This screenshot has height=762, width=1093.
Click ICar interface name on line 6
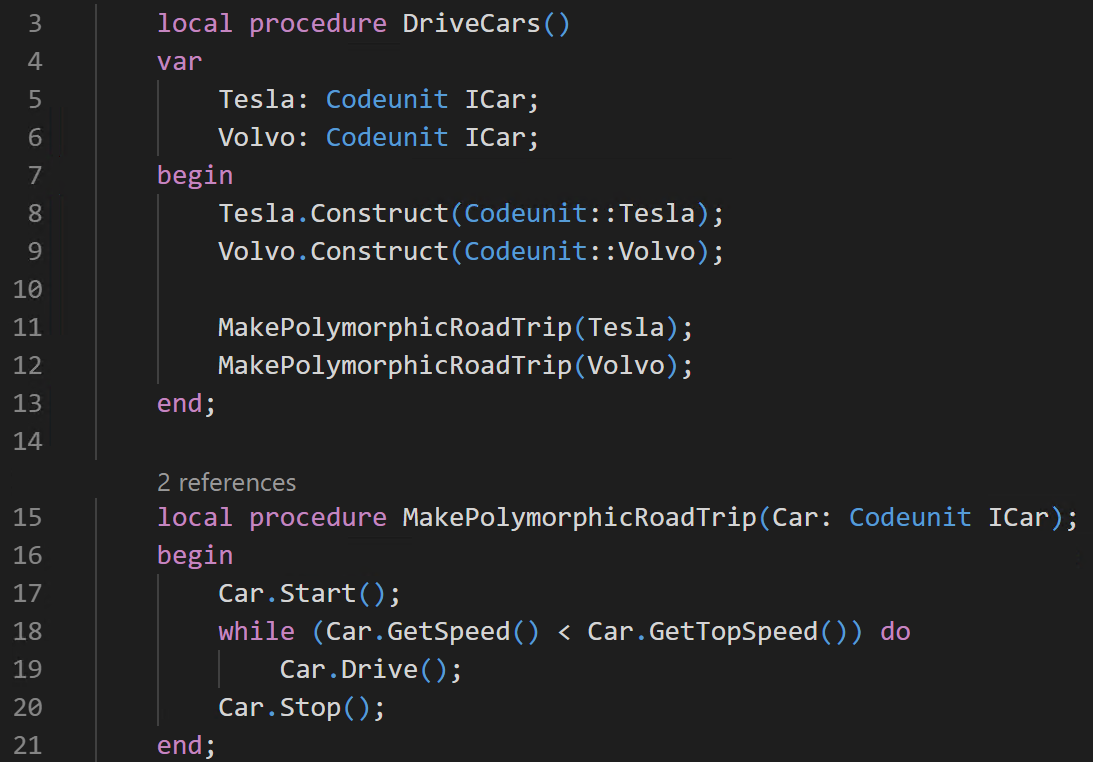click(x=495, y=137)
